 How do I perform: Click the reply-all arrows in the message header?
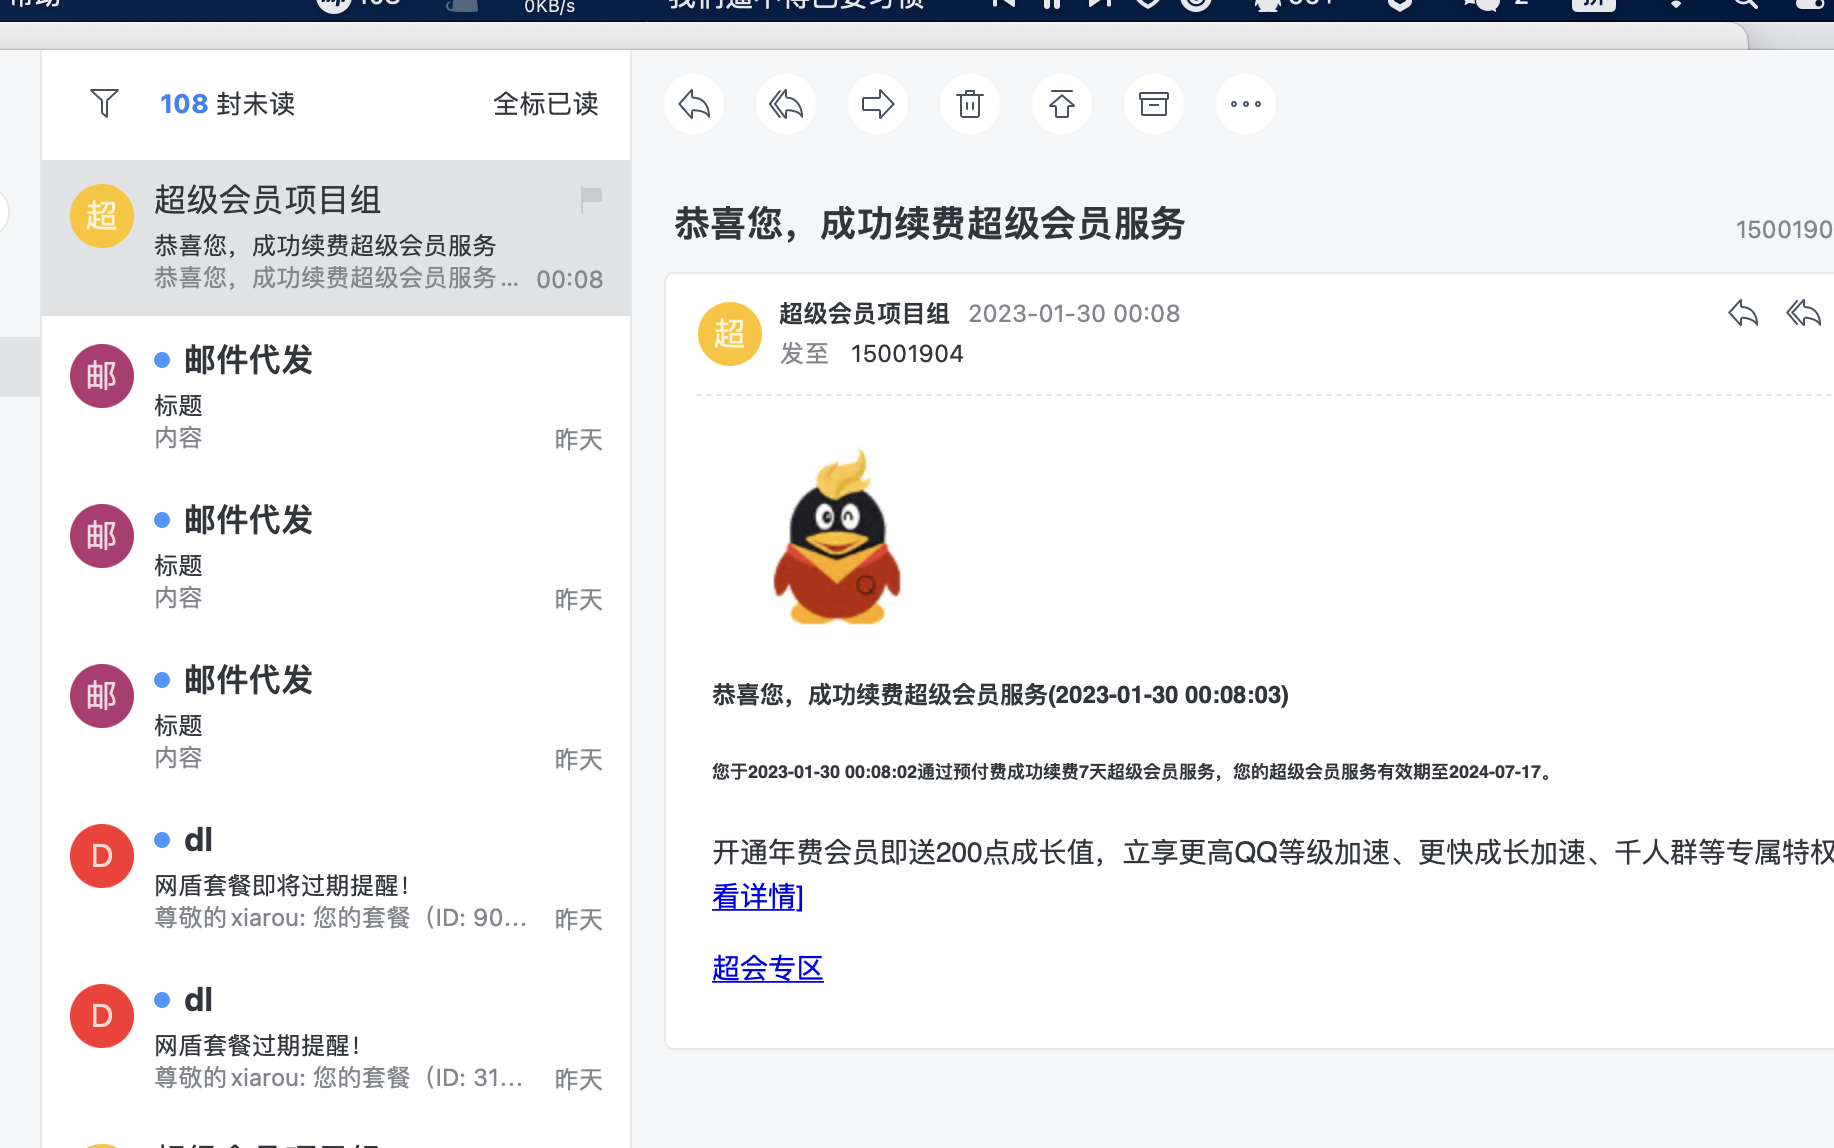1804,313
